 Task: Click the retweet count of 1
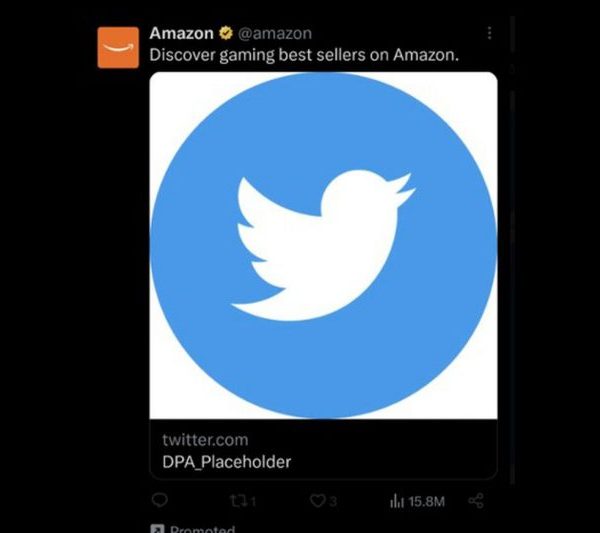[254, 501]
